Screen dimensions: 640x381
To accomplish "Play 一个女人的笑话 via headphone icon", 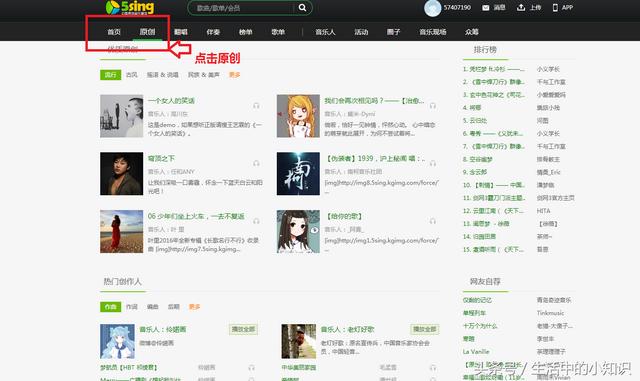I will (256, 106).
